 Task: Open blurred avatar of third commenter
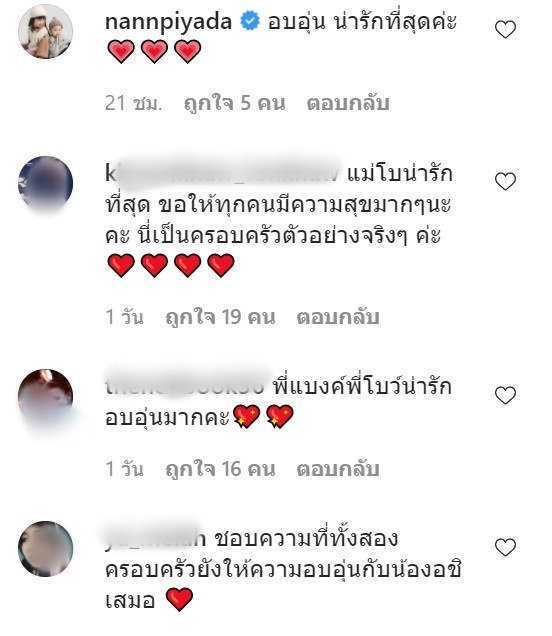click(x=45, y=396)
